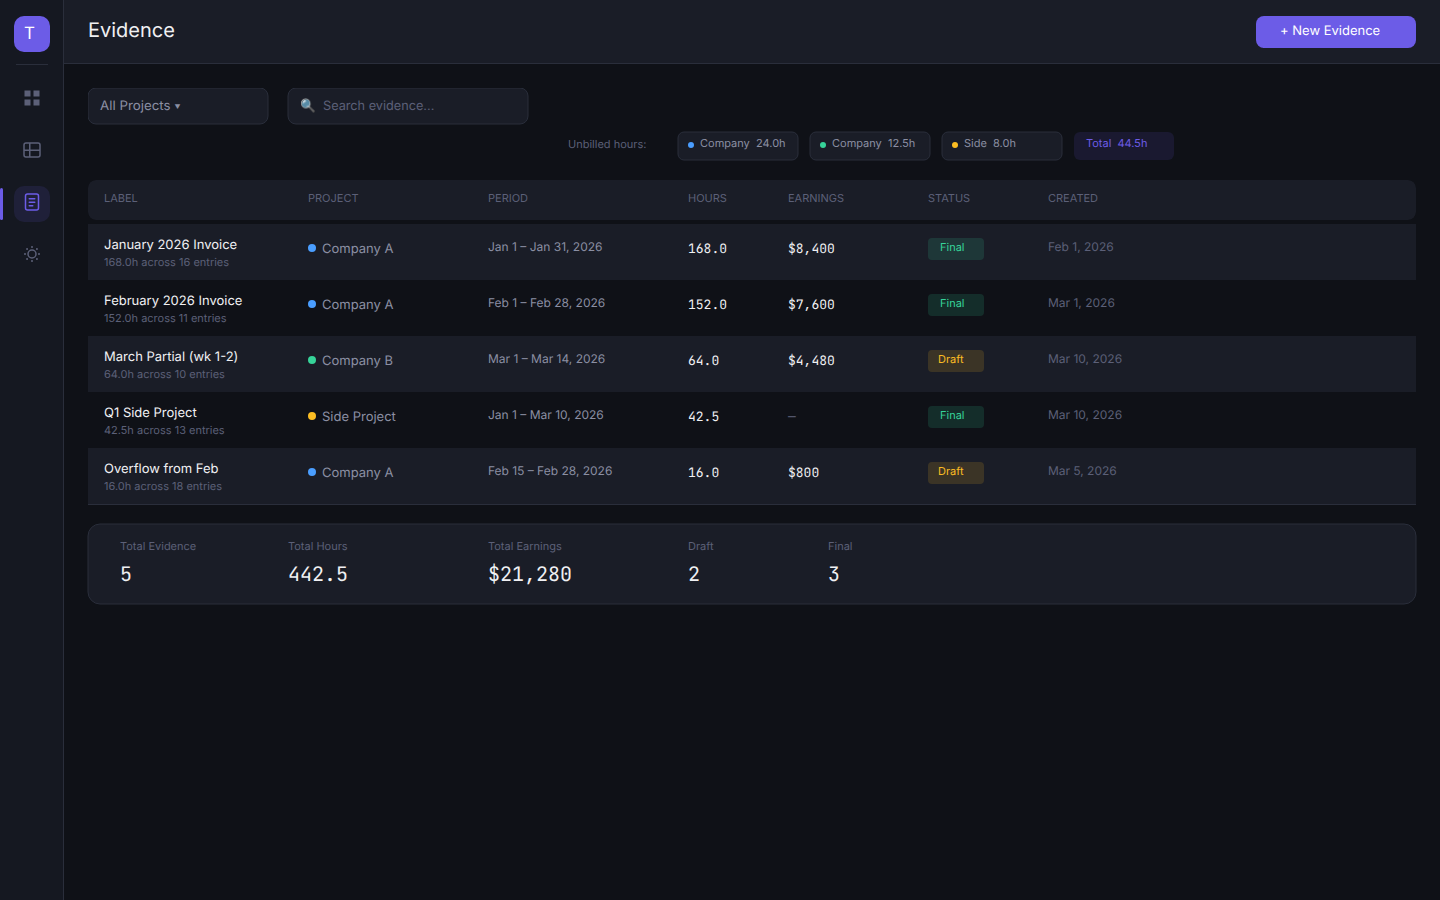Select the Evidence document icon in sidebar
The image size is (1440, 900).
tap(32, 203)
